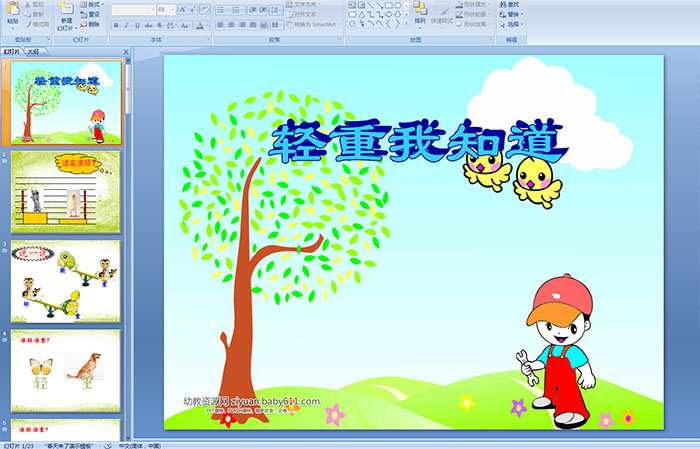Open Shape Fill (形状填充) color menu
Viewport: 700px width, 449px height.
click(473, 4)
